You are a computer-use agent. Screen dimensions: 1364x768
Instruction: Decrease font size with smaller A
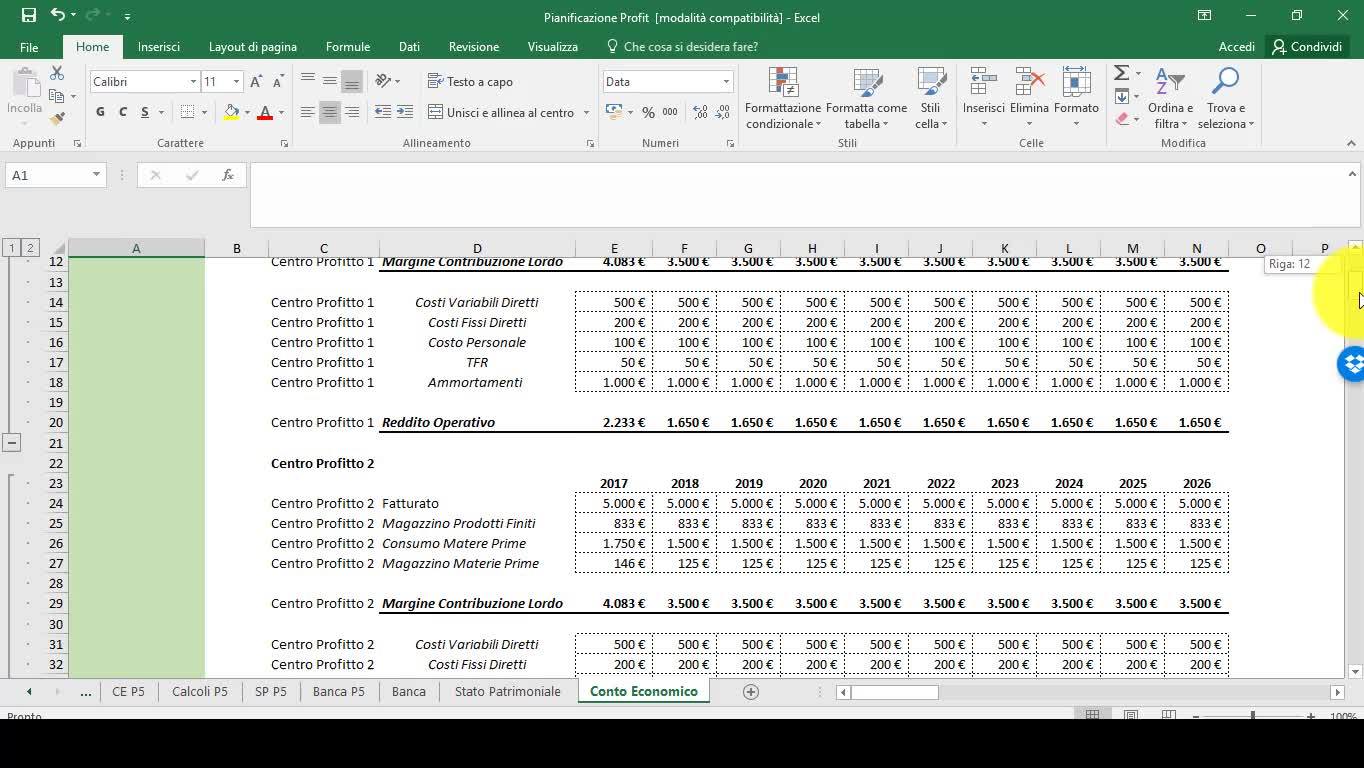click(276, 82)
